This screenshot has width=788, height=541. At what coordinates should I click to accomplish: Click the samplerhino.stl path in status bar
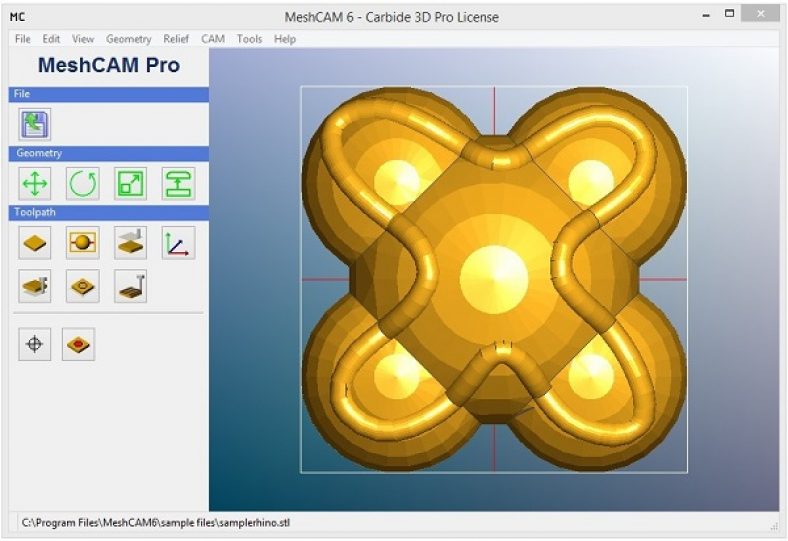click(x=156, y=523)
